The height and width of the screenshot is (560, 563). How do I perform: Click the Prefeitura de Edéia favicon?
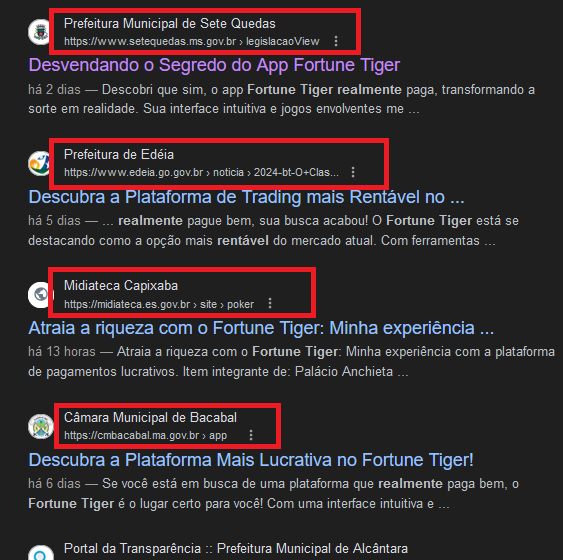[x=40, y=163]
